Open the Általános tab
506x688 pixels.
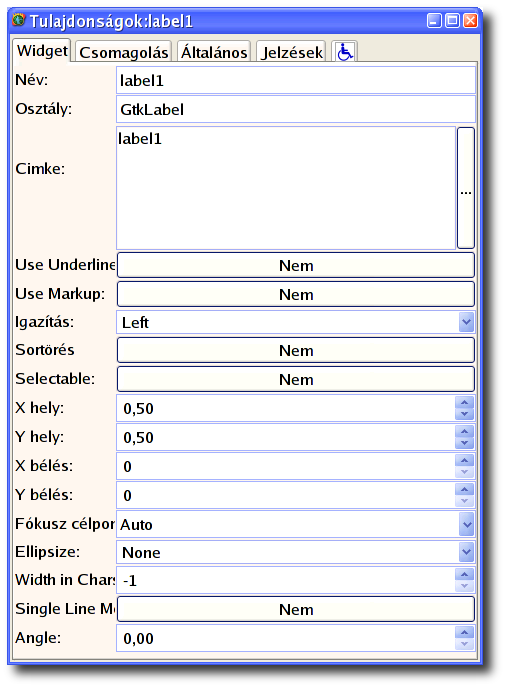214,52
